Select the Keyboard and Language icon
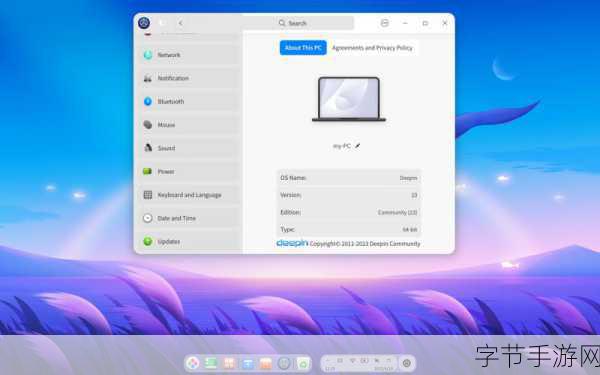600x375 pixels. (148, 195)
